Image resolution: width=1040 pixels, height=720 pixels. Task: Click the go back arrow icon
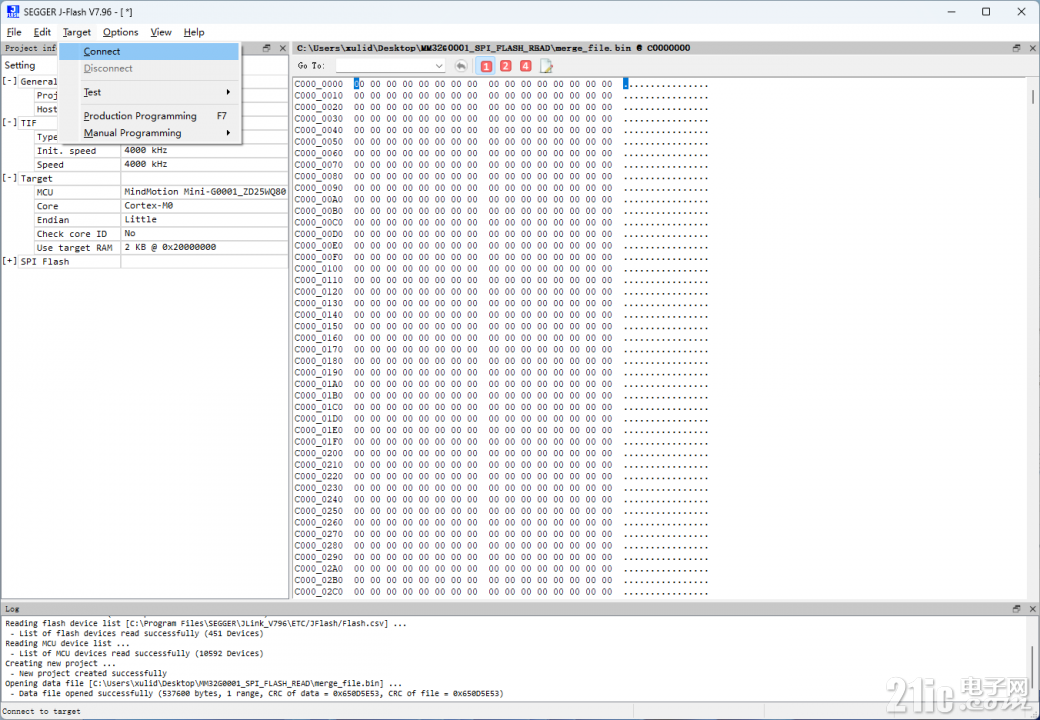pos(461,66)
